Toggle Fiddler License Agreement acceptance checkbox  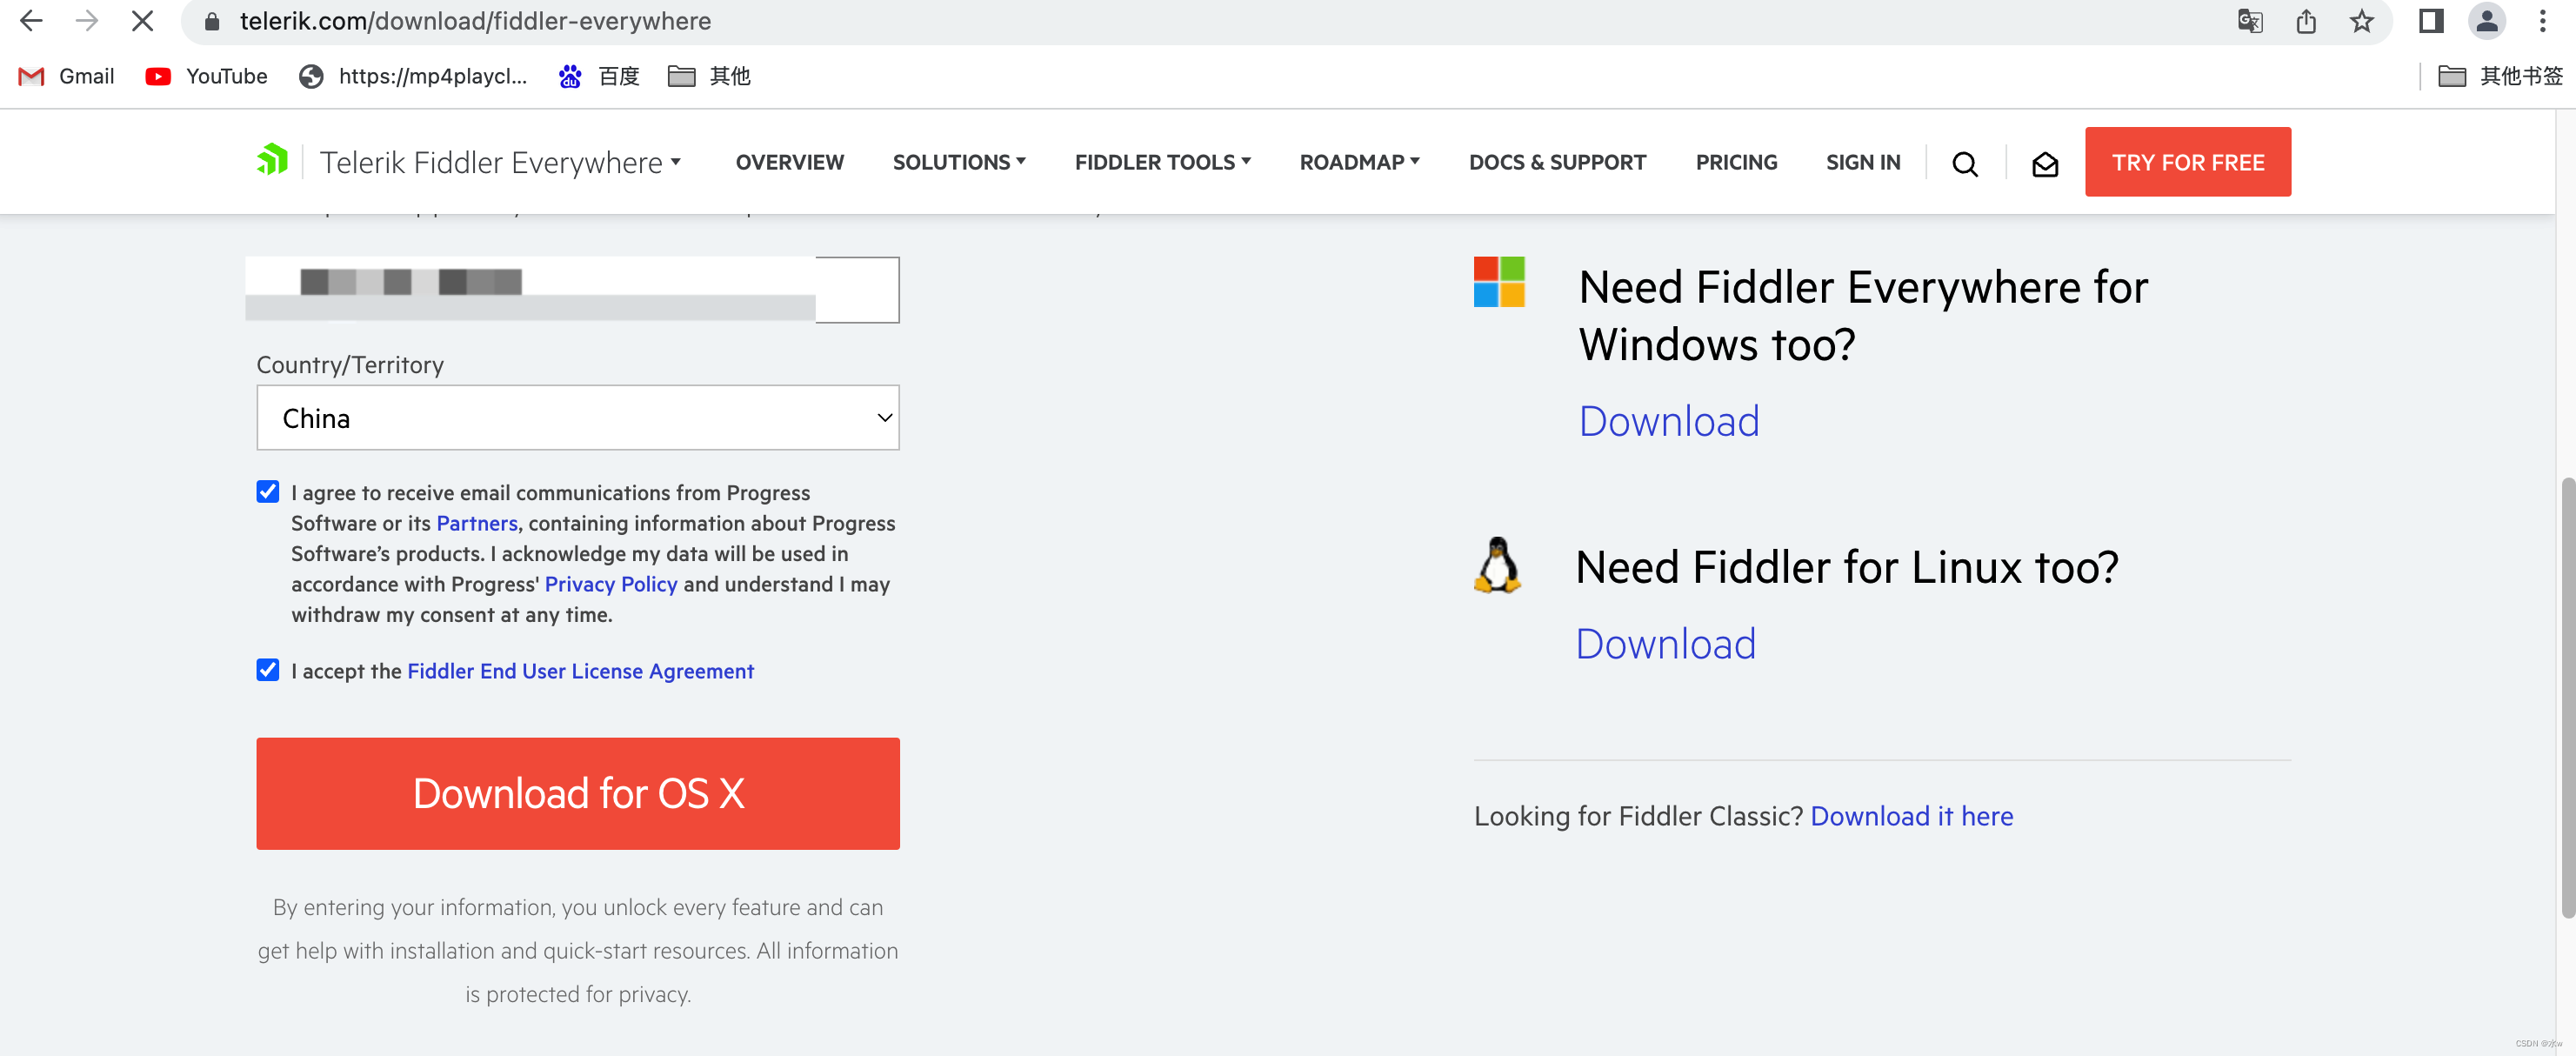pyautogui.click(x=268, y=669)
